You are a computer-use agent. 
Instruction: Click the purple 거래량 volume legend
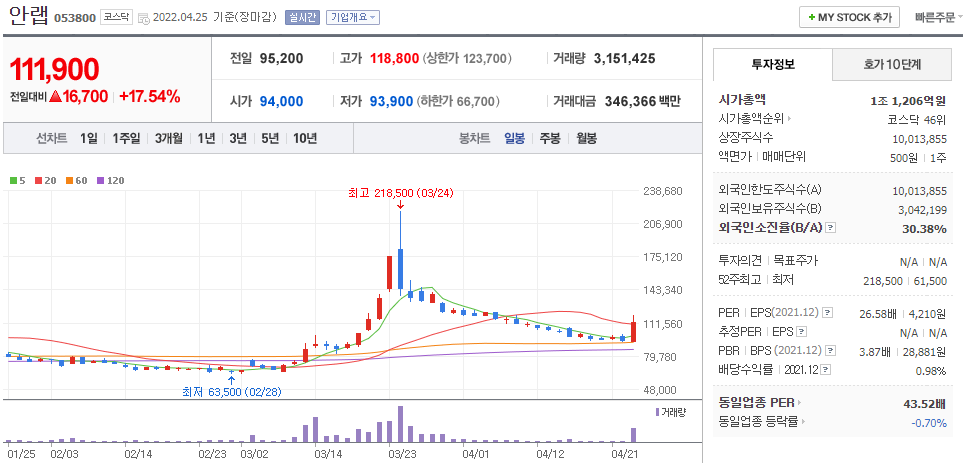[670, 412]
